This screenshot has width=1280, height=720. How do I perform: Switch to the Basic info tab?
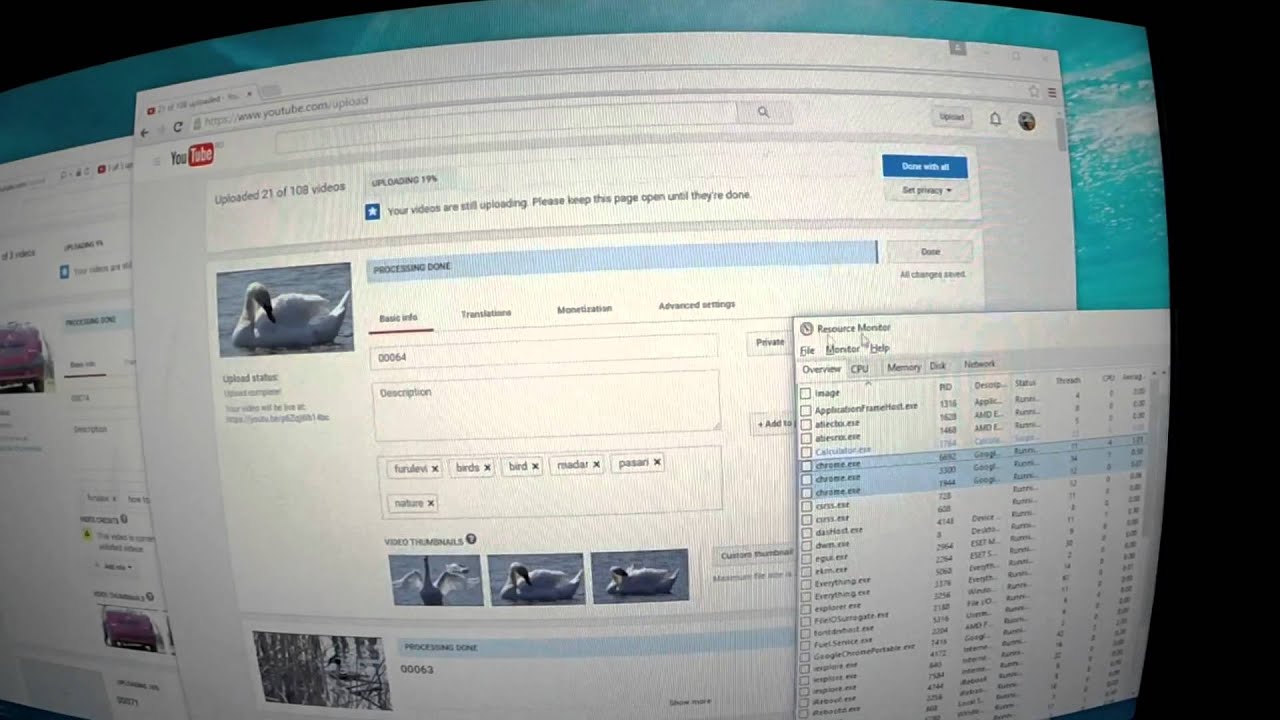[398, 318]
